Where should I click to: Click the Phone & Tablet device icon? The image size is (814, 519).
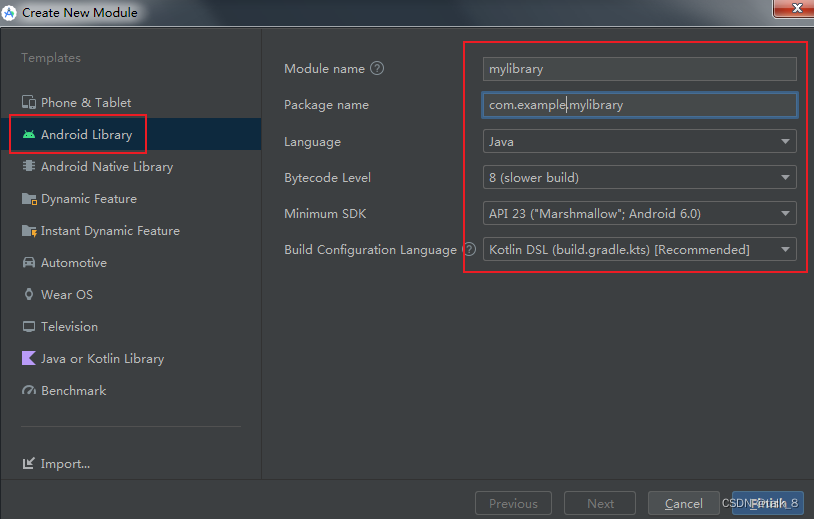point(29,102)
